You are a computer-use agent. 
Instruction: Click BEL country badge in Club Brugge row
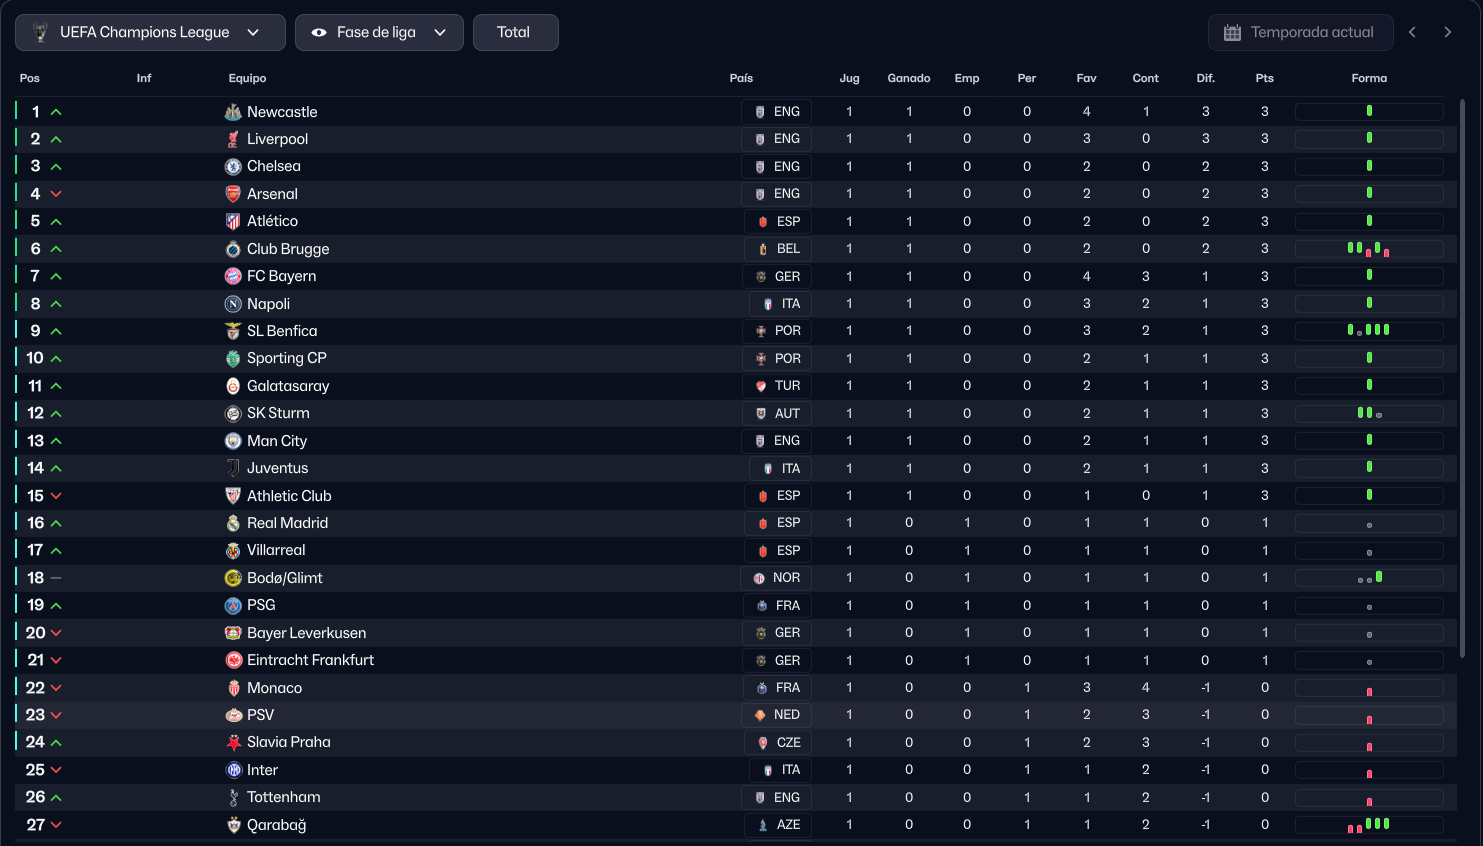click(x=779, y=249)
